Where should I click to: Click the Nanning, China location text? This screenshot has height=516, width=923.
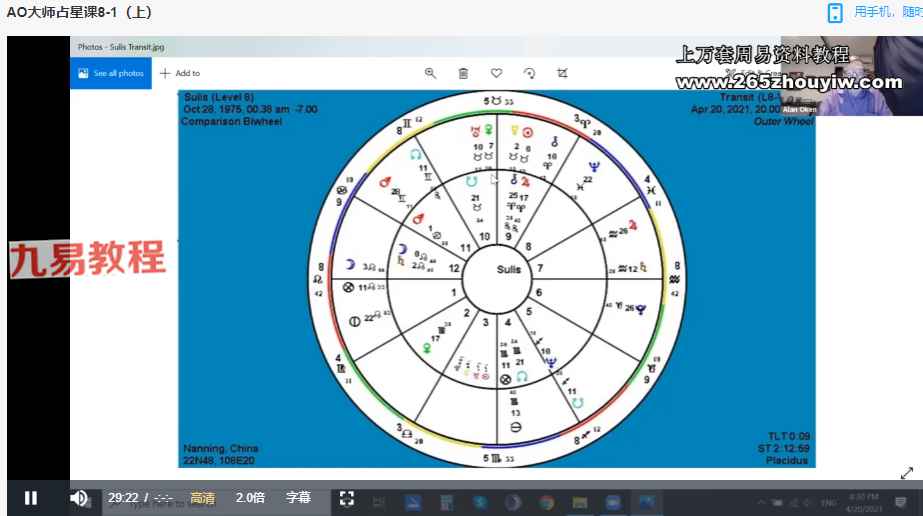221,448
